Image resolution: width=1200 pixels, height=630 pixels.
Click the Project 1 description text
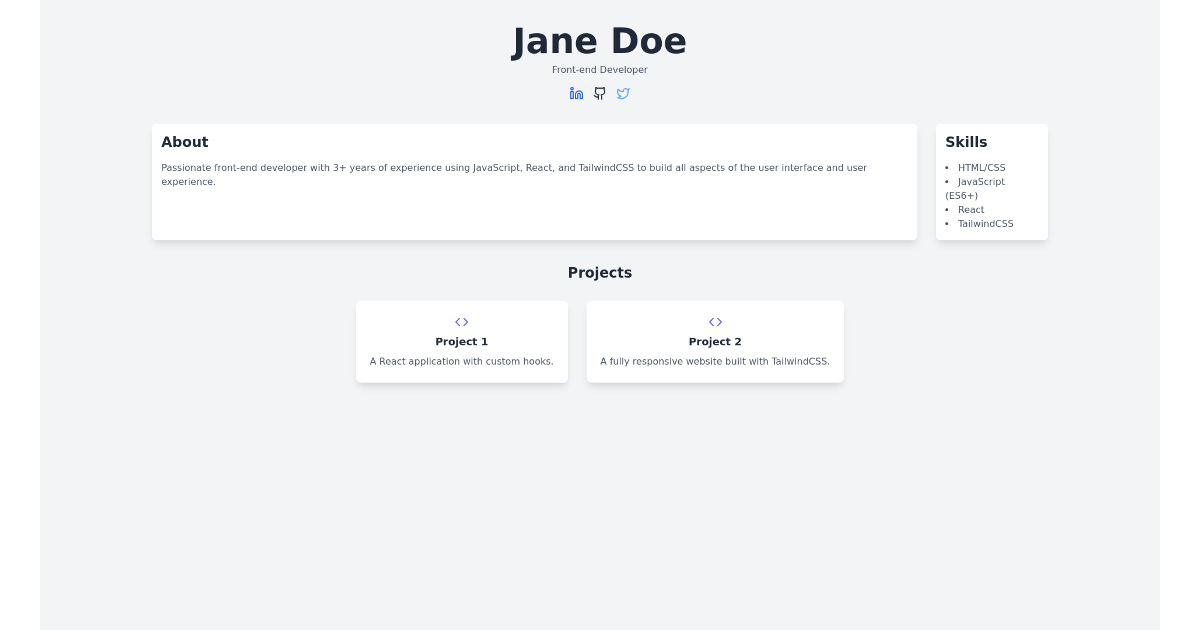tap(461, 361)
